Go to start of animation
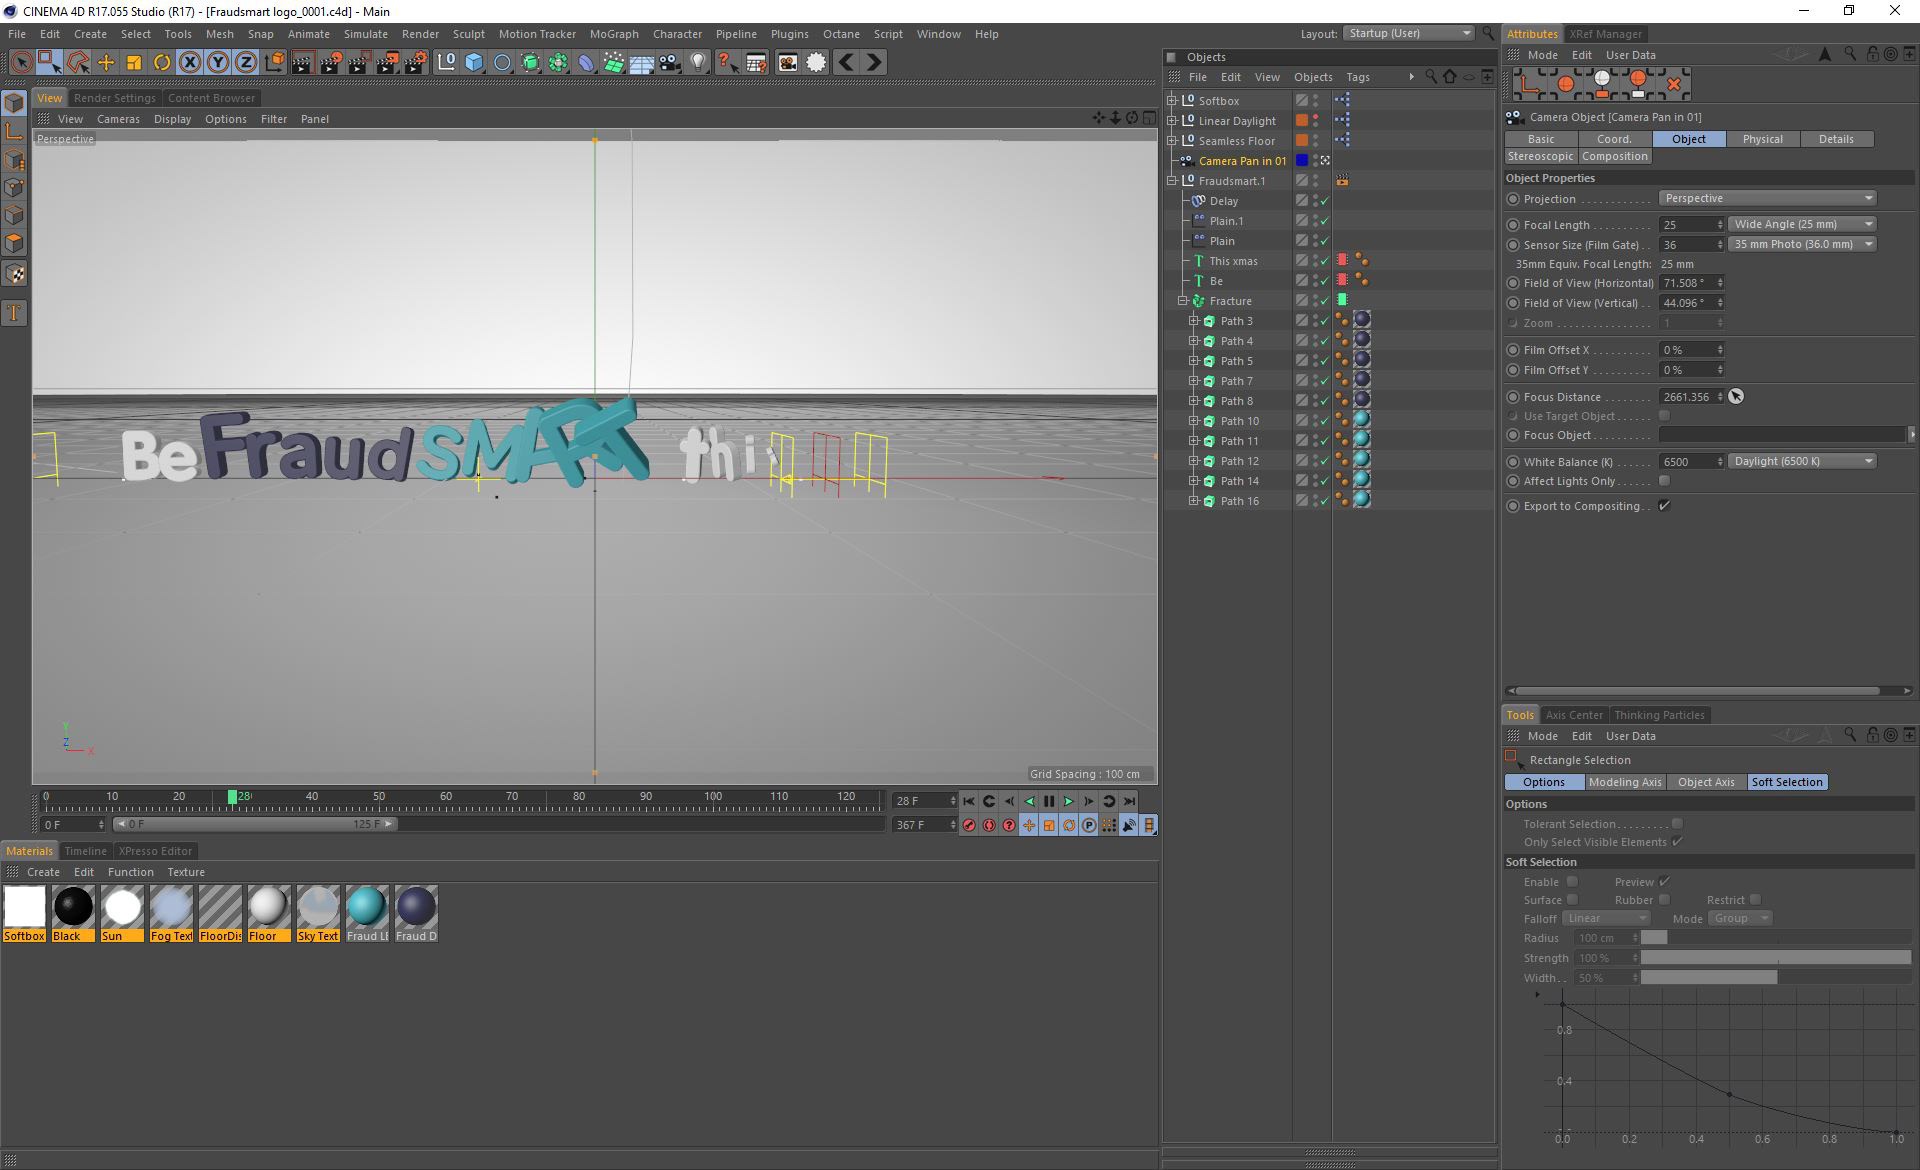Viewport: 1920px width, 1170px height. 969,801
